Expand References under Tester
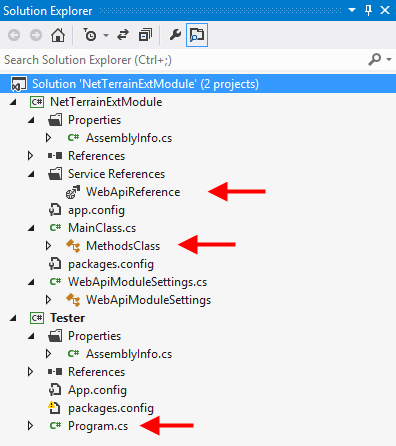The width and height of the screenshot is (396, 446). 30,372
